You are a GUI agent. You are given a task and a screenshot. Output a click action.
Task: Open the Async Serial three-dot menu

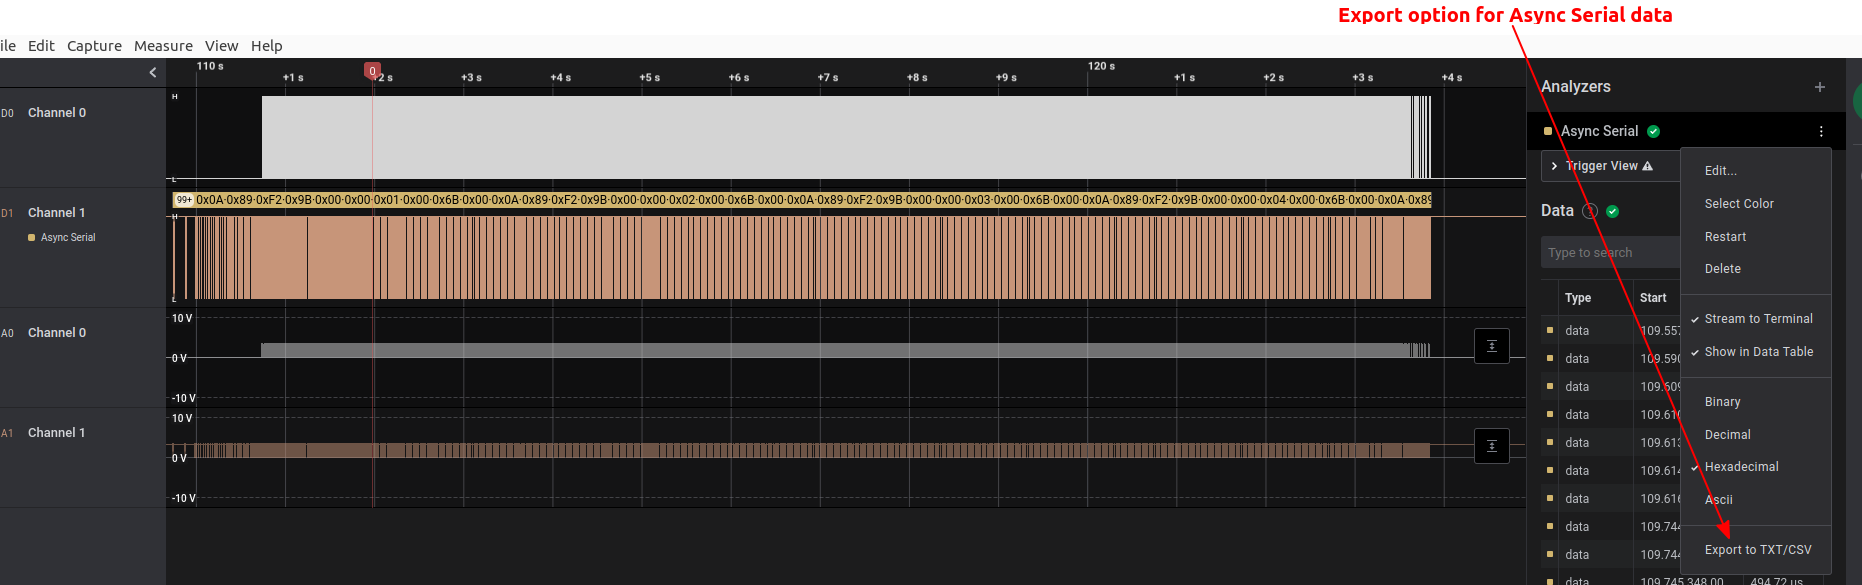coord(1820,131)
